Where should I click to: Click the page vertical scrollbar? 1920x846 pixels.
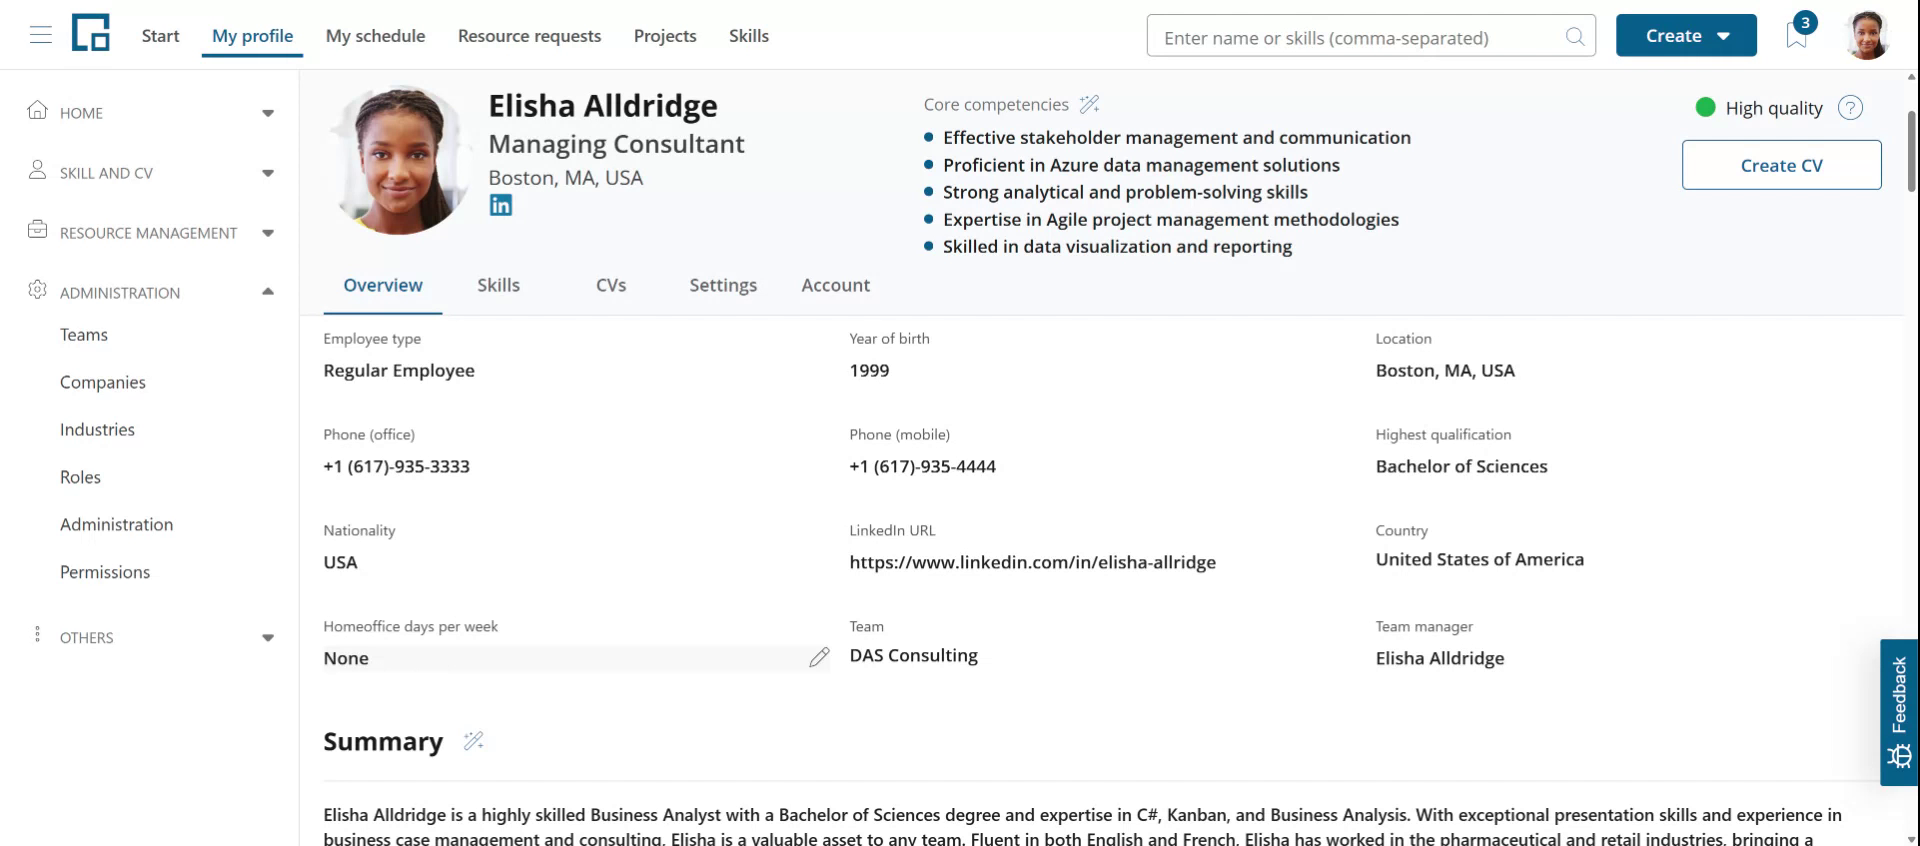tap(1912, 150)
